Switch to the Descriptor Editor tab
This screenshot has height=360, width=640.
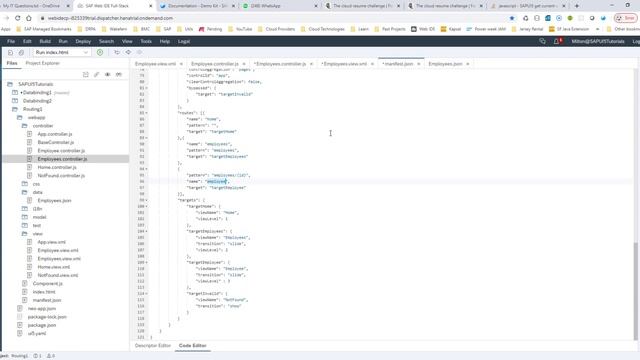tap(153, 346)
